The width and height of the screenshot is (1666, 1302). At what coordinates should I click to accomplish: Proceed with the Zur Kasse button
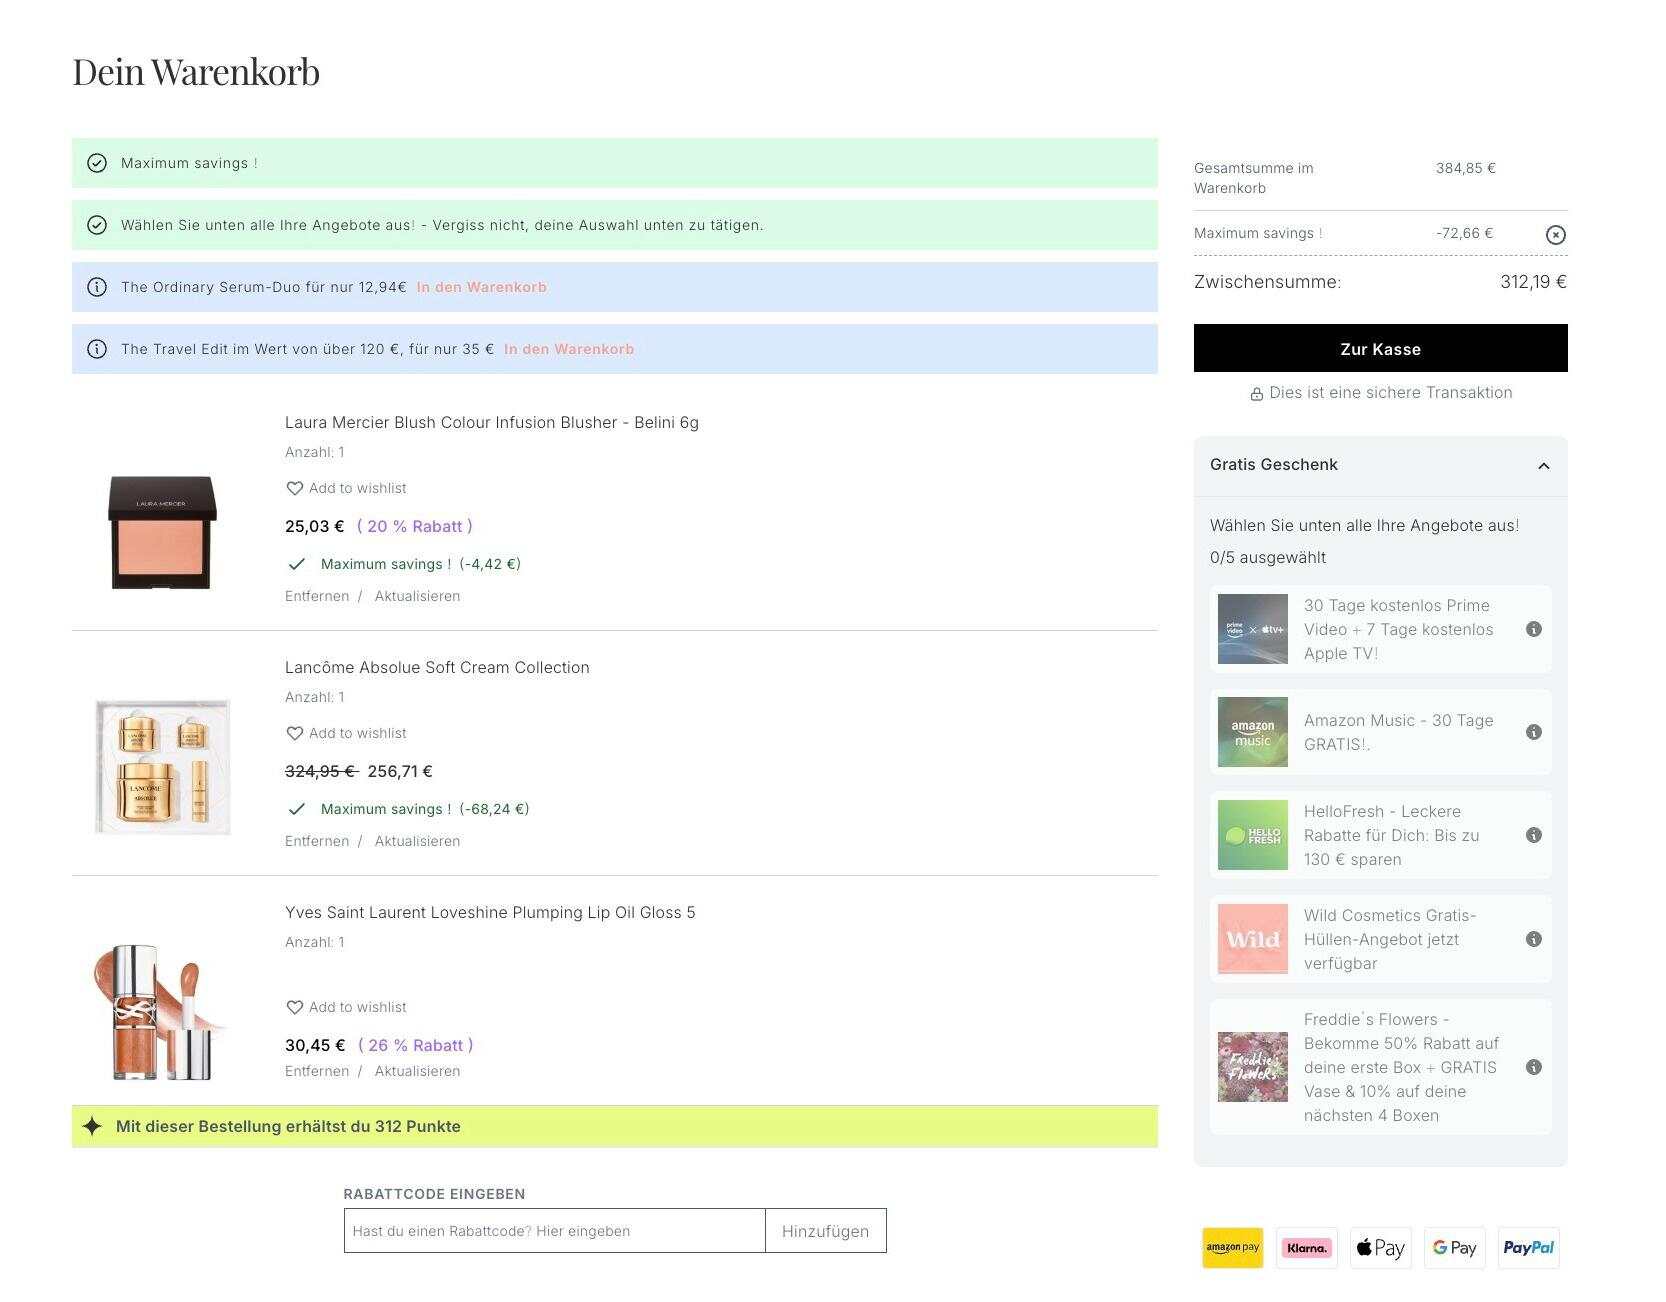point(1380,348)
